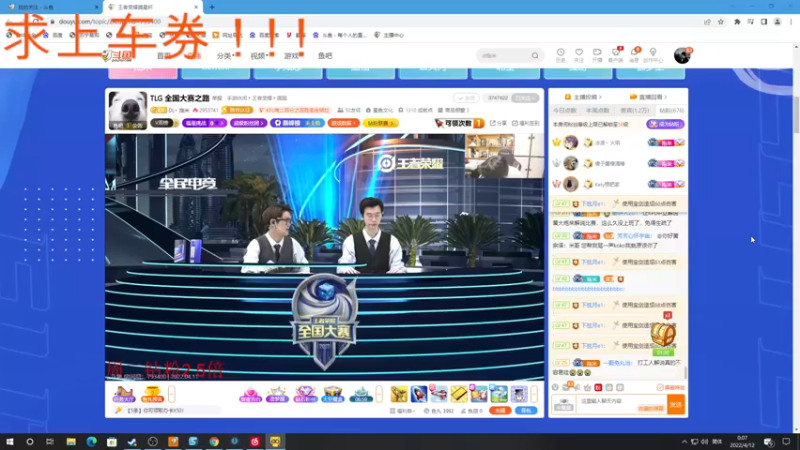Screen dimensions: 800x450
Task: Open the user avatar in header
Action: pos(682,55)
